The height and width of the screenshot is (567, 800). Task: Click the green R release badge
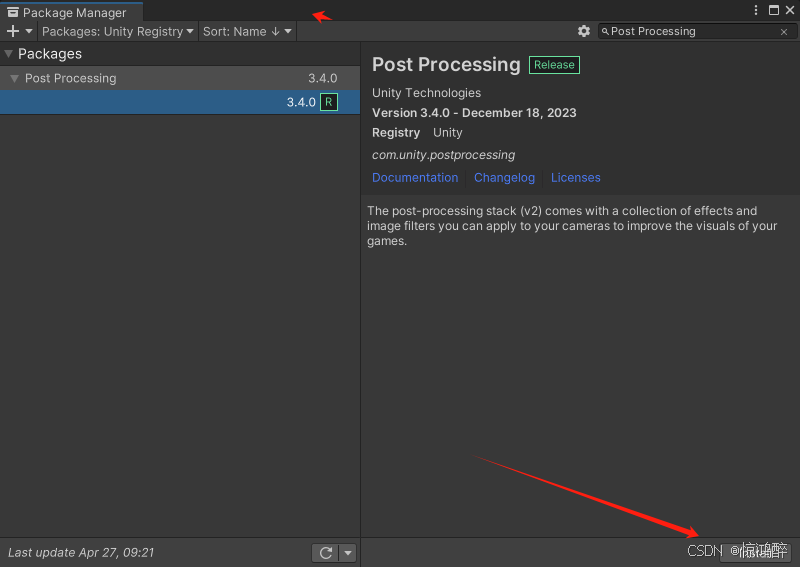pos(329,102)
